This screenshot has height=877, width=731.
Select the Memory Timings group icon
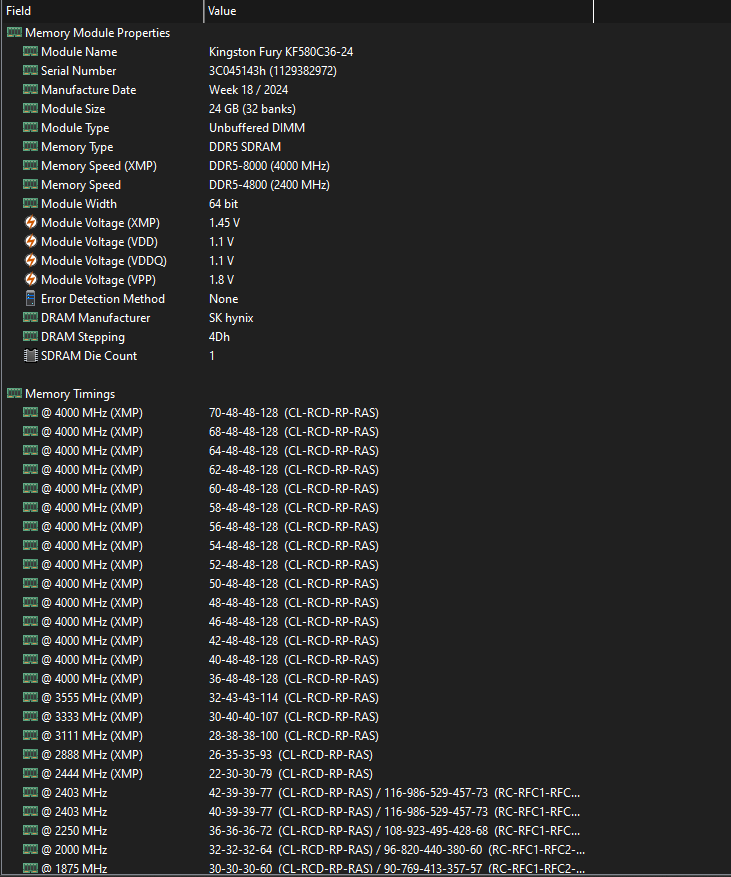[x=14, y=393]
